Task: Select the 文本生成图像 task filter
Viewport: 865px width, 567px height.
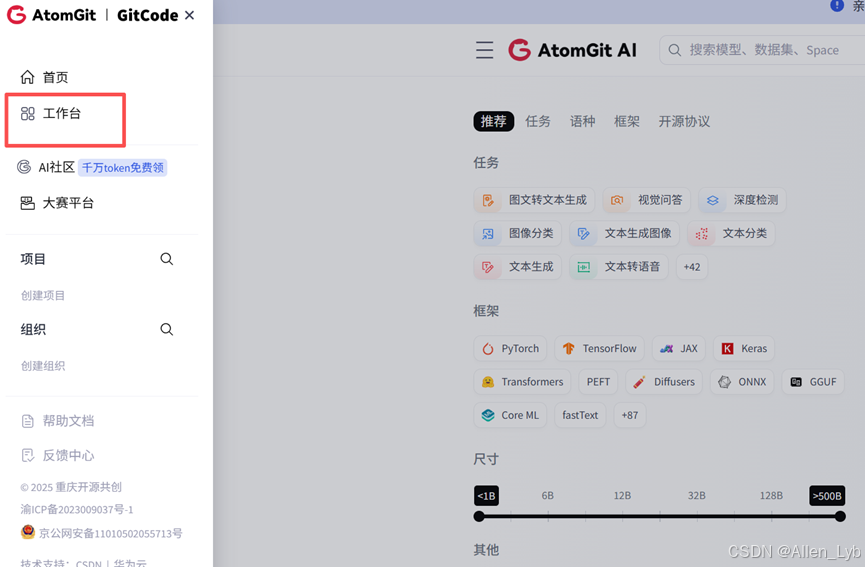Action: point(624,234)
